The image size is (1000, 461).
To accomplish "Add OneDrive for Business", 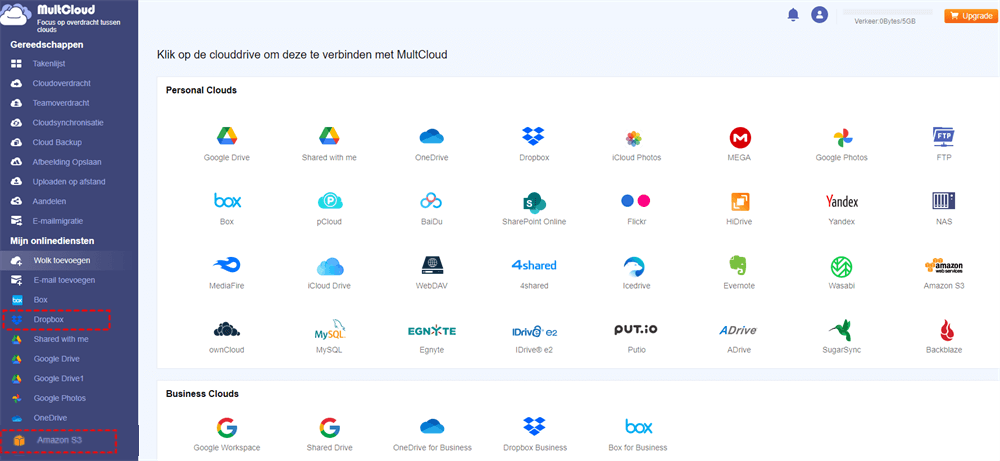I will click(x=432, y=434).
